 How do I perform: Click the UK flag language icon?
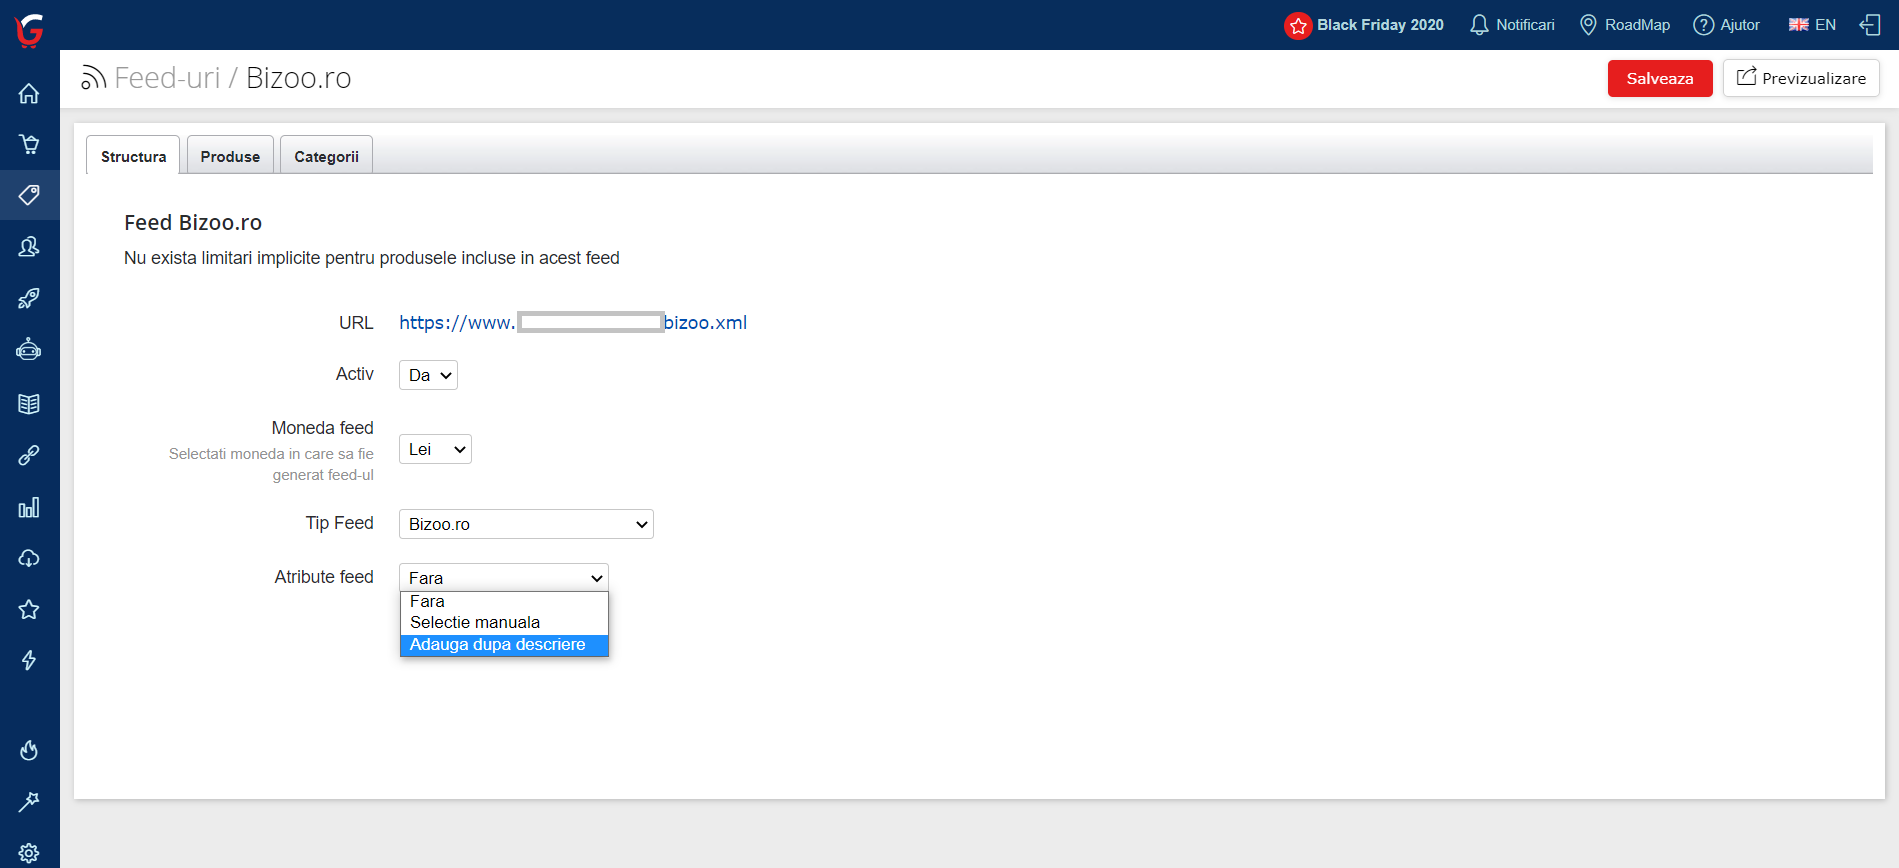point(1799,25)
